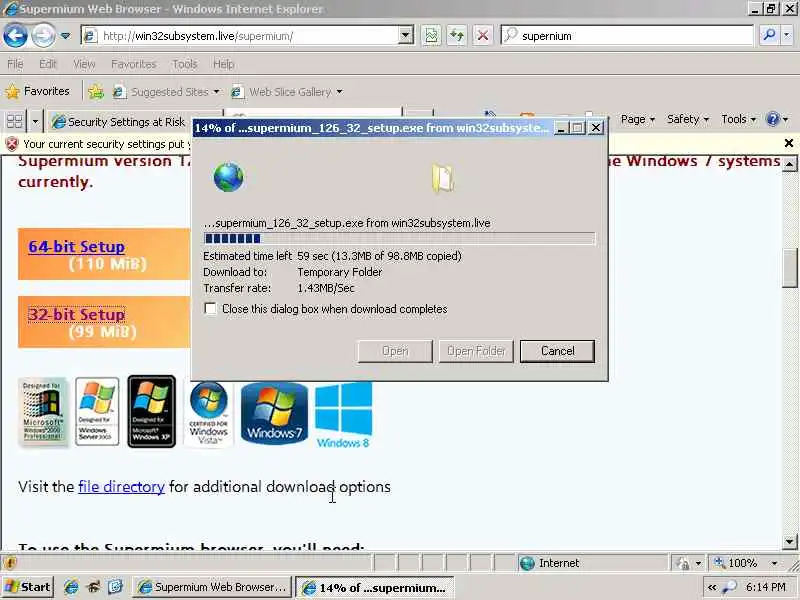Click the Protected Mode lock icon in status bar
Viewport: 800px width, 600px height.
[682, 563]
